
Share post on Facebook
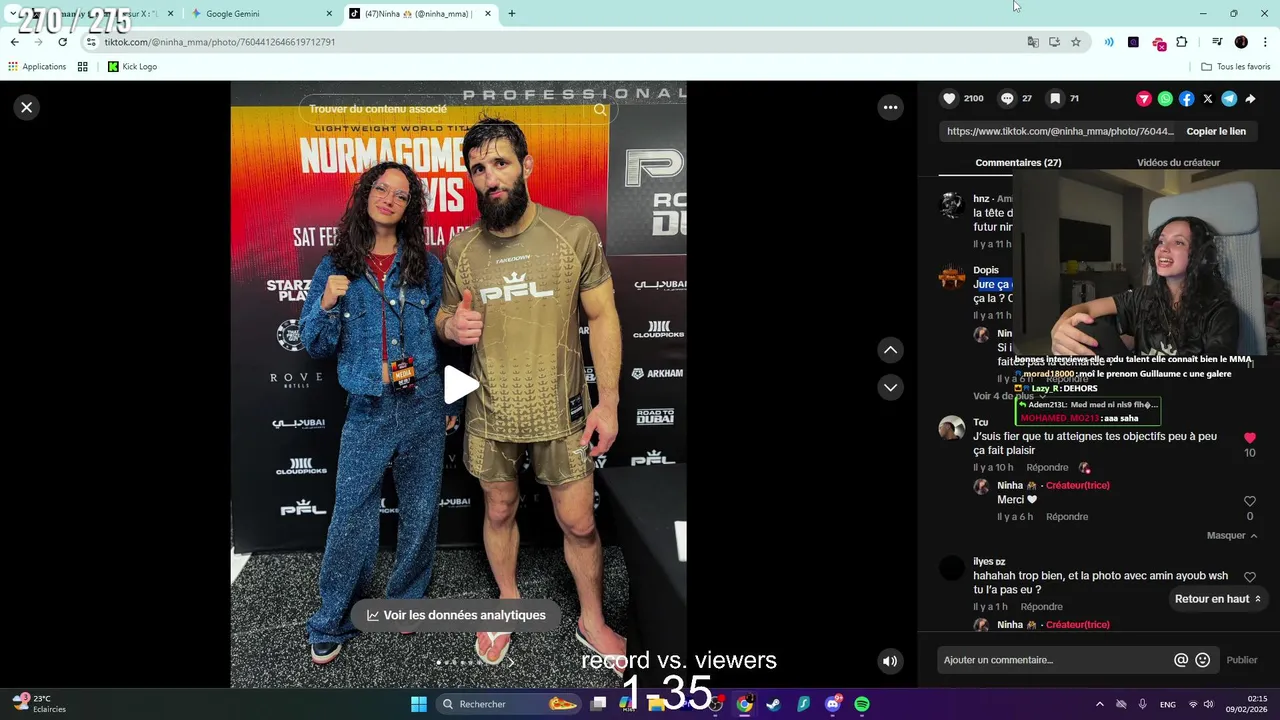tap(1186, 99)
